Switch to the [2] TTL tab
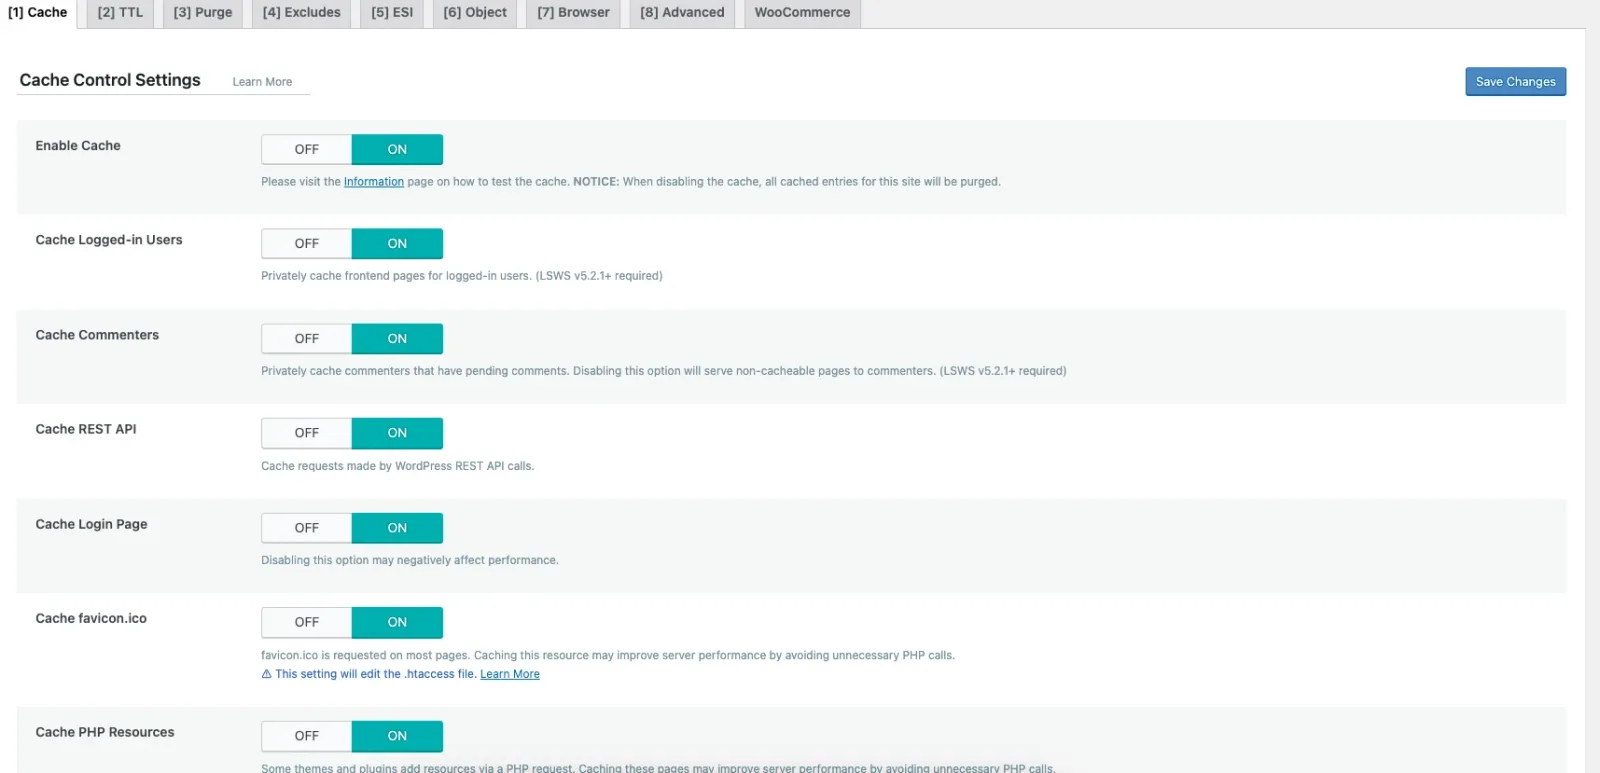The height and width of the screenshot is (773, 1600). click(120, 13)
